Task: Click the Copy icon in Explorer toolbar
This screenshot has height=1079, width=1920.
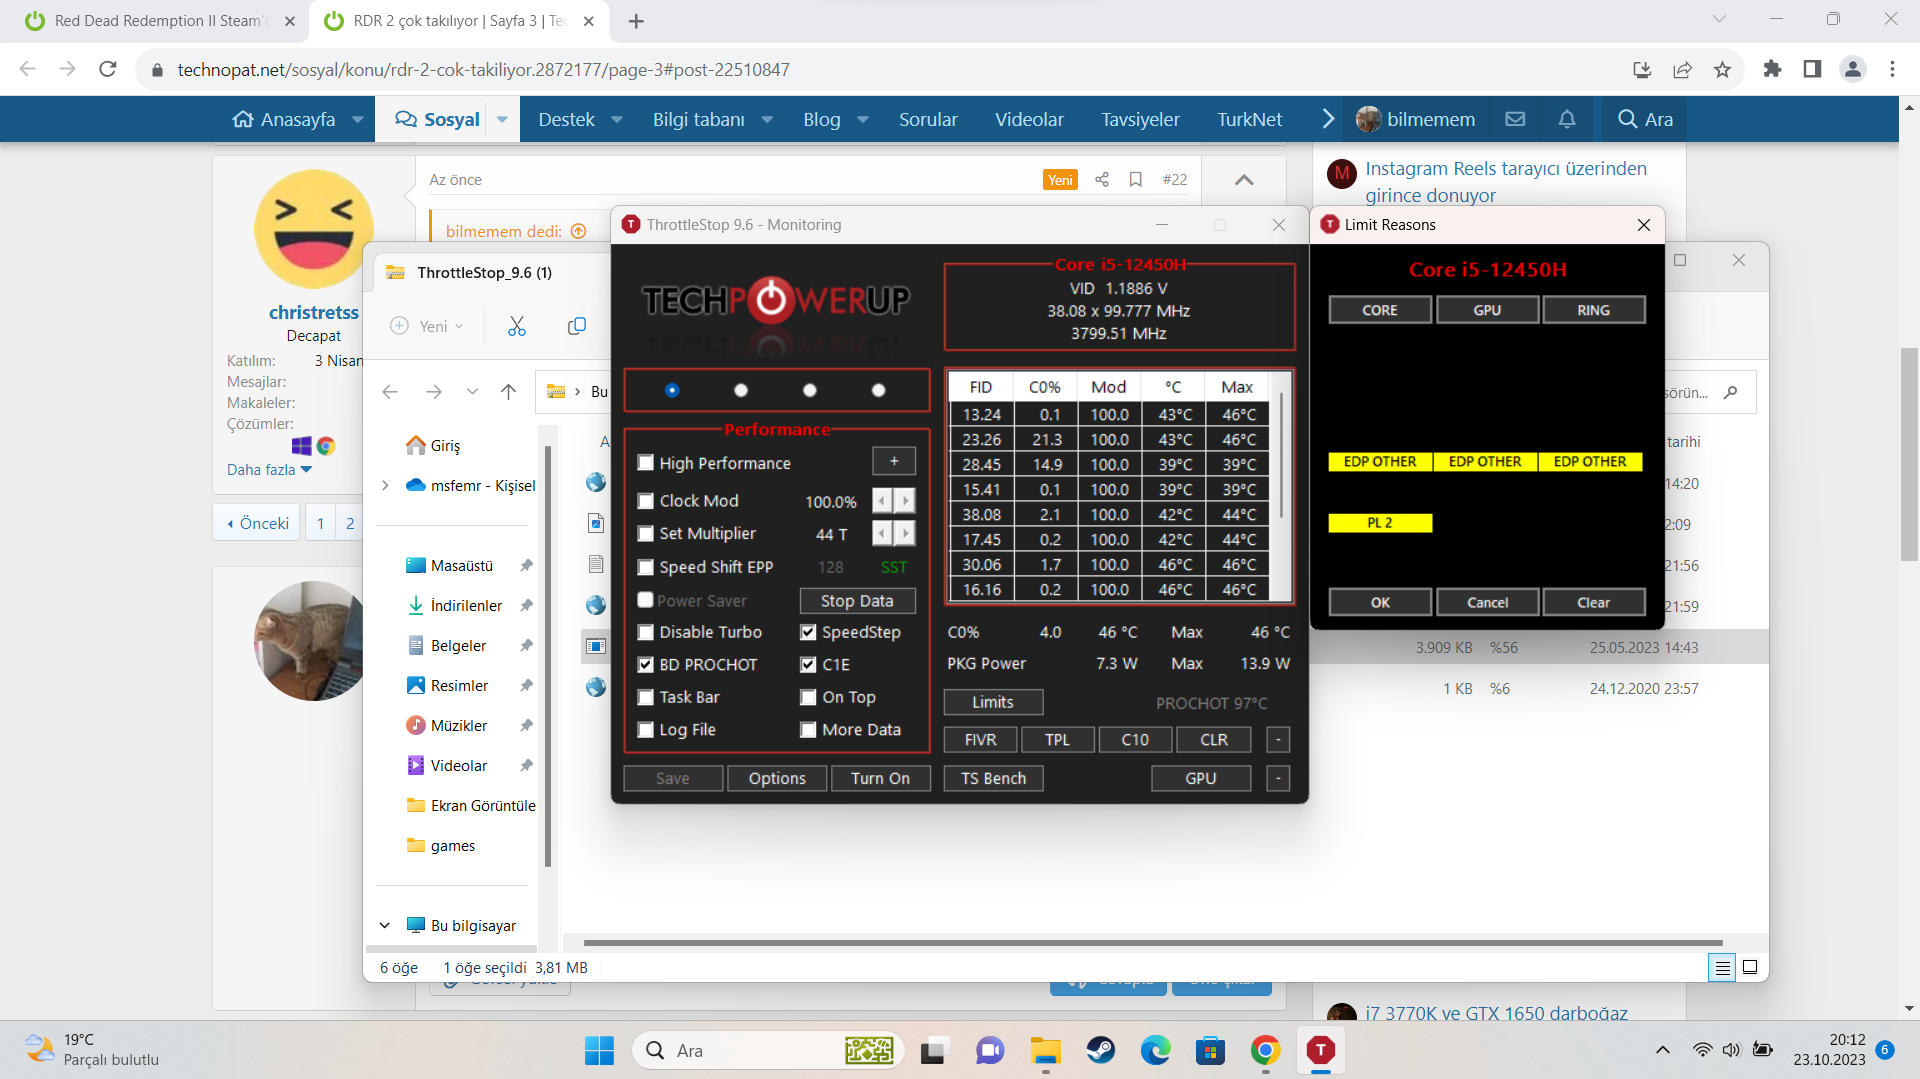Action: pos(576,326)
